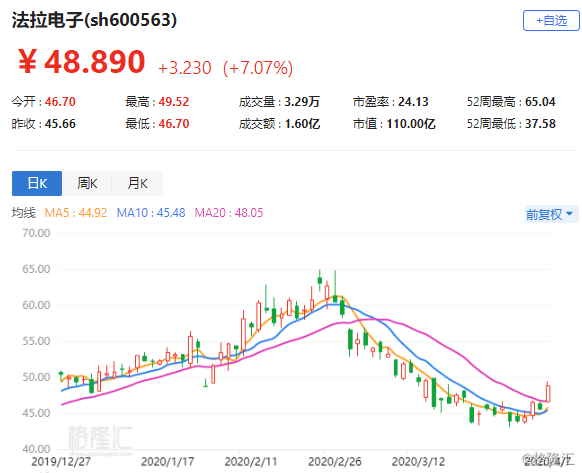Click the price change +3.230 value
The height and width of the screenshot is (473, 582).
(x=184, y=68)
